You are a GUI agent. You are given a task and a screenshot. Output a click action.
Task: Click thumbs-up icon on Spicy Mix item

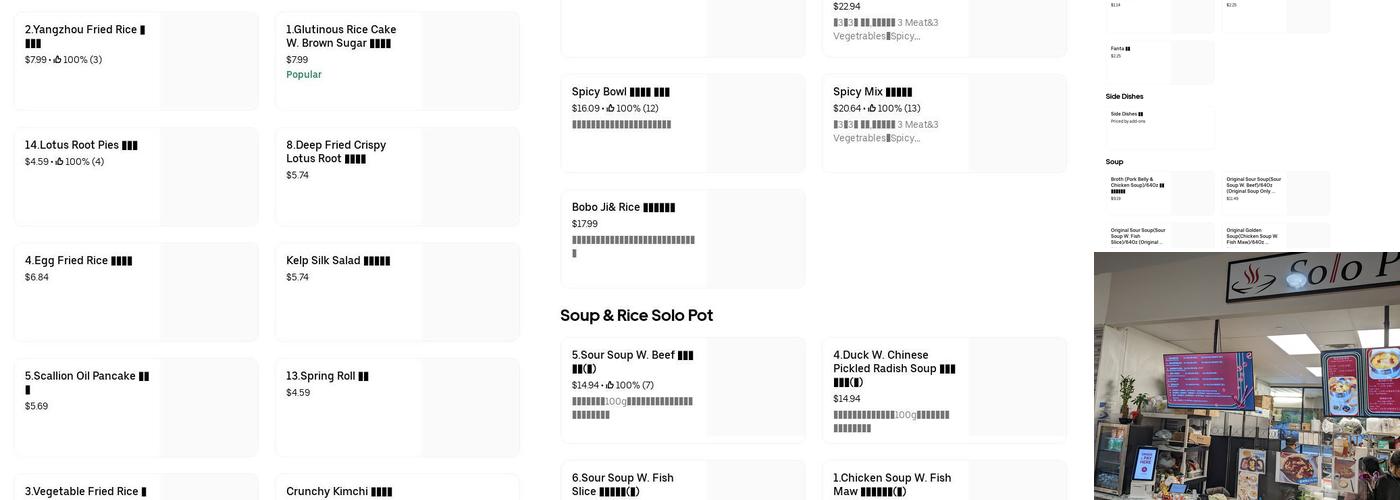[872, 109]
